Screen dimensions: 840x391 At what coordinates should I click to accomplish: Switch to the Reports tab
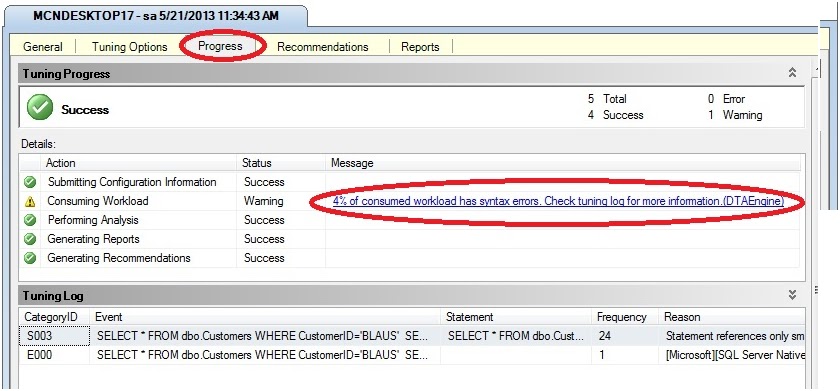coord(420,47)
